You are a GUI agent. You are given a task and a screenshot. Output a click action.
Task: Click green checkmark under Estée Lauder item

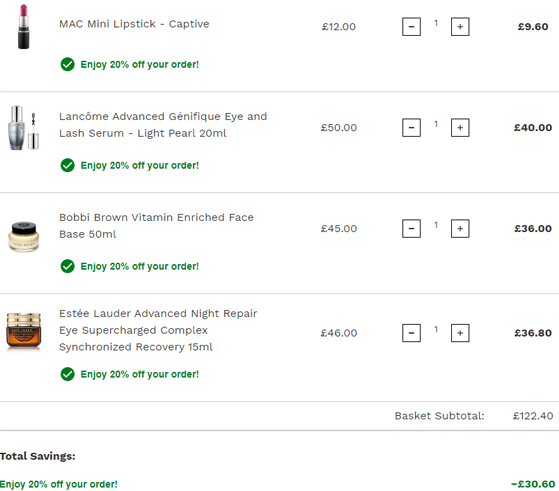coord(67,374)
